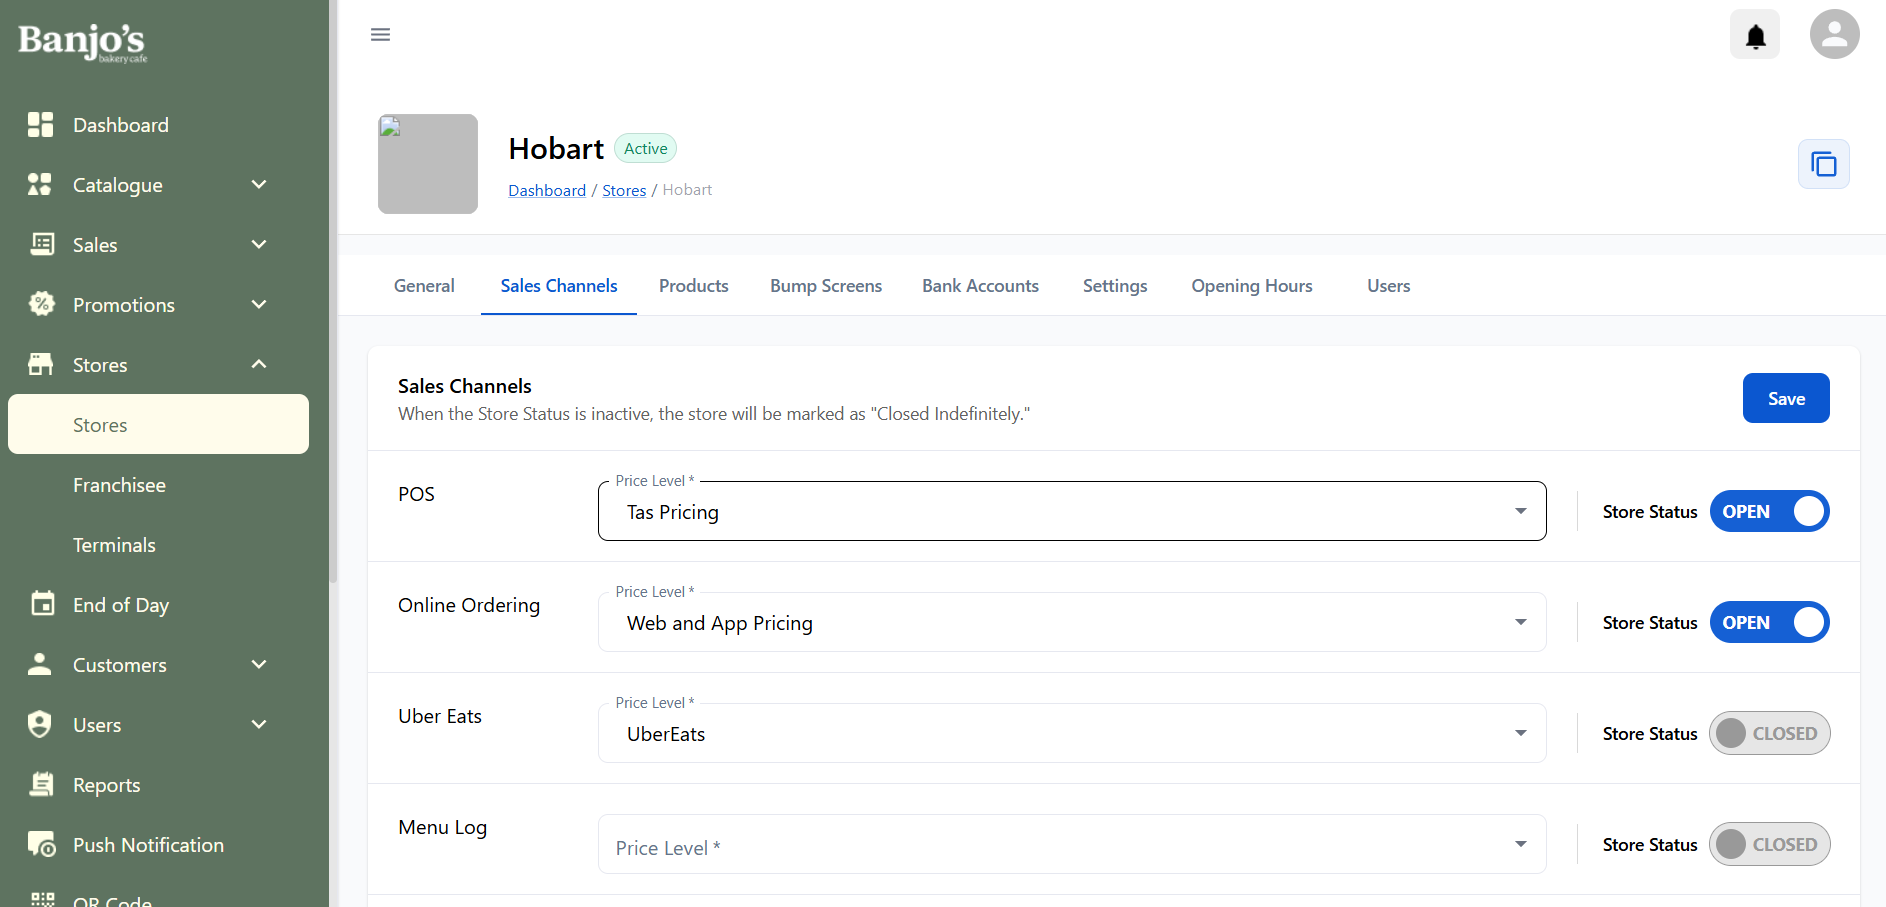Open Dashboard from the sidebar icon
Image resolution: width=1886 pixels, height=907 pixels.
(41, 125)
